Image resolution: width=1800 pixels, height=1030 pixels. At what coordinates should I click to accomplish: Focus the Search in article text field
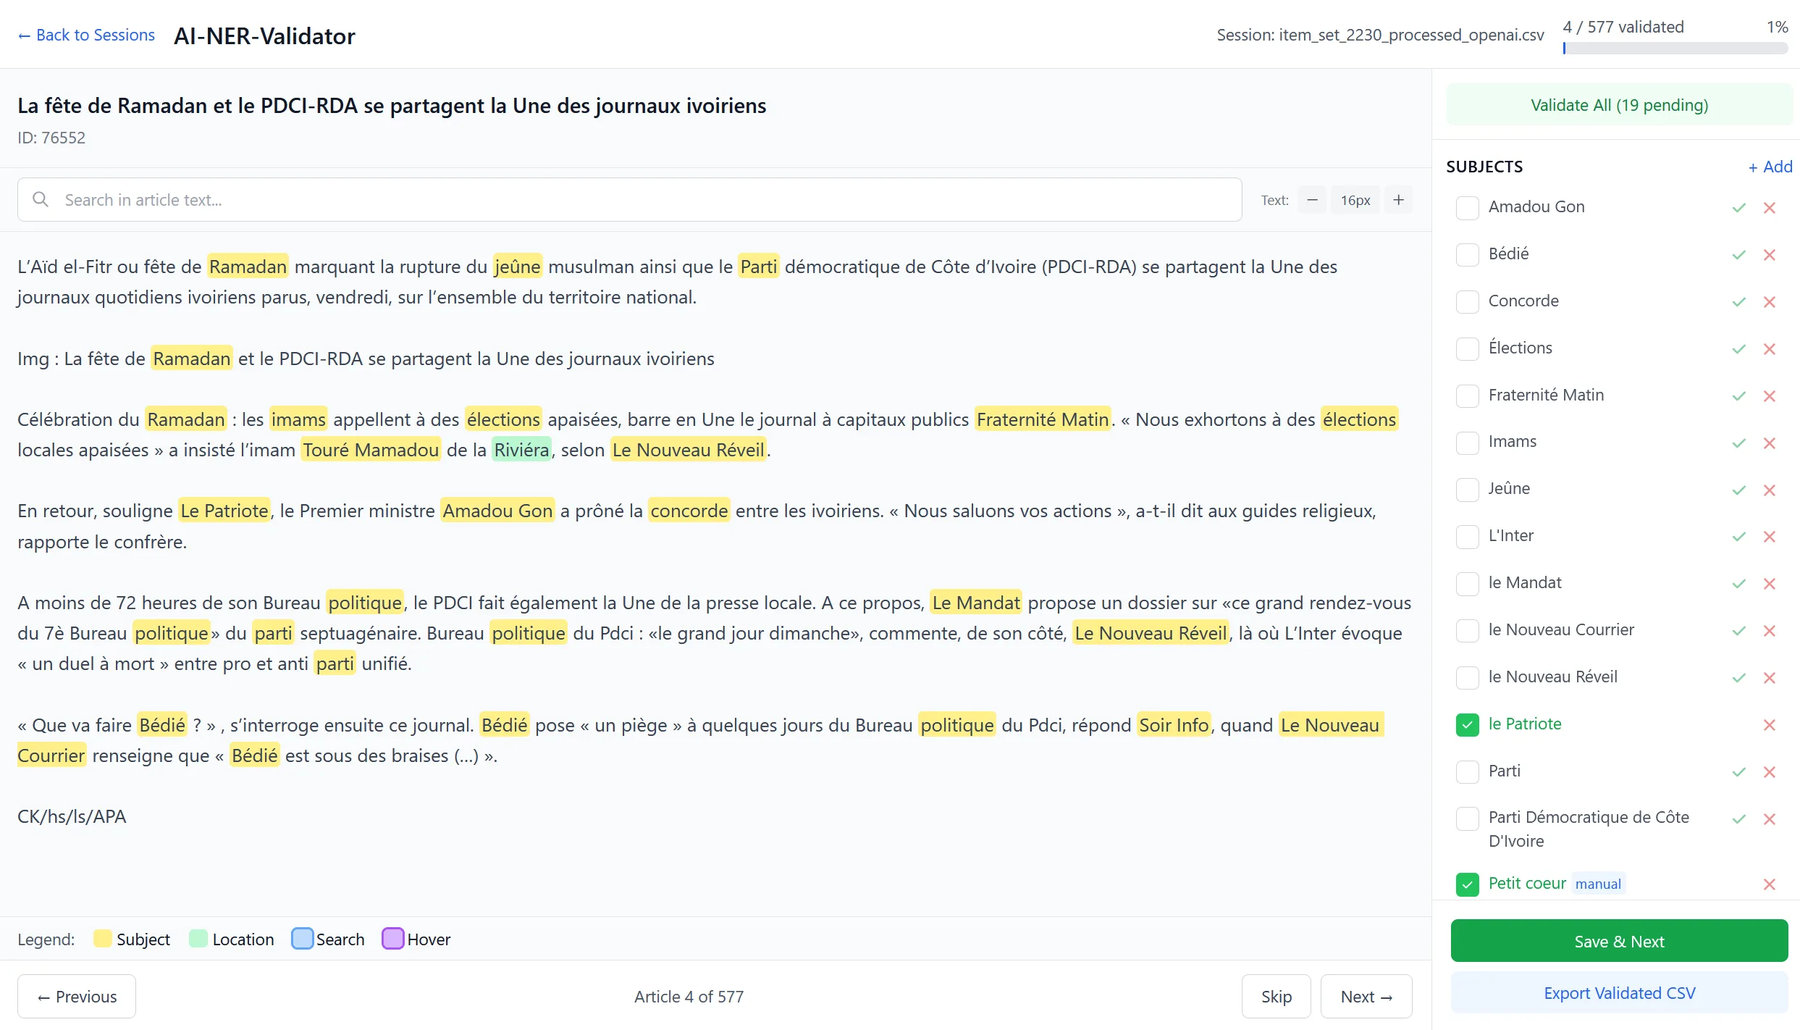click(630, 200)
